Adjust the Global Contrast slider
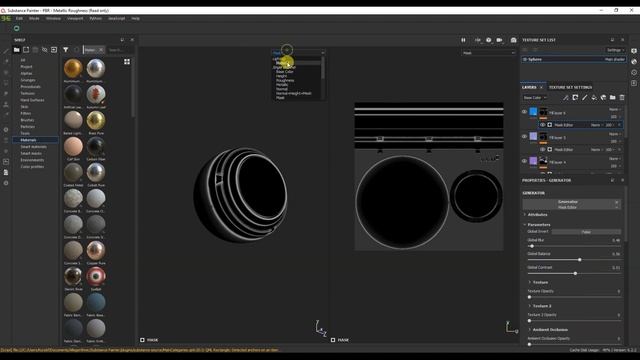Screen dimensions: 640x360 click(574, 273)
